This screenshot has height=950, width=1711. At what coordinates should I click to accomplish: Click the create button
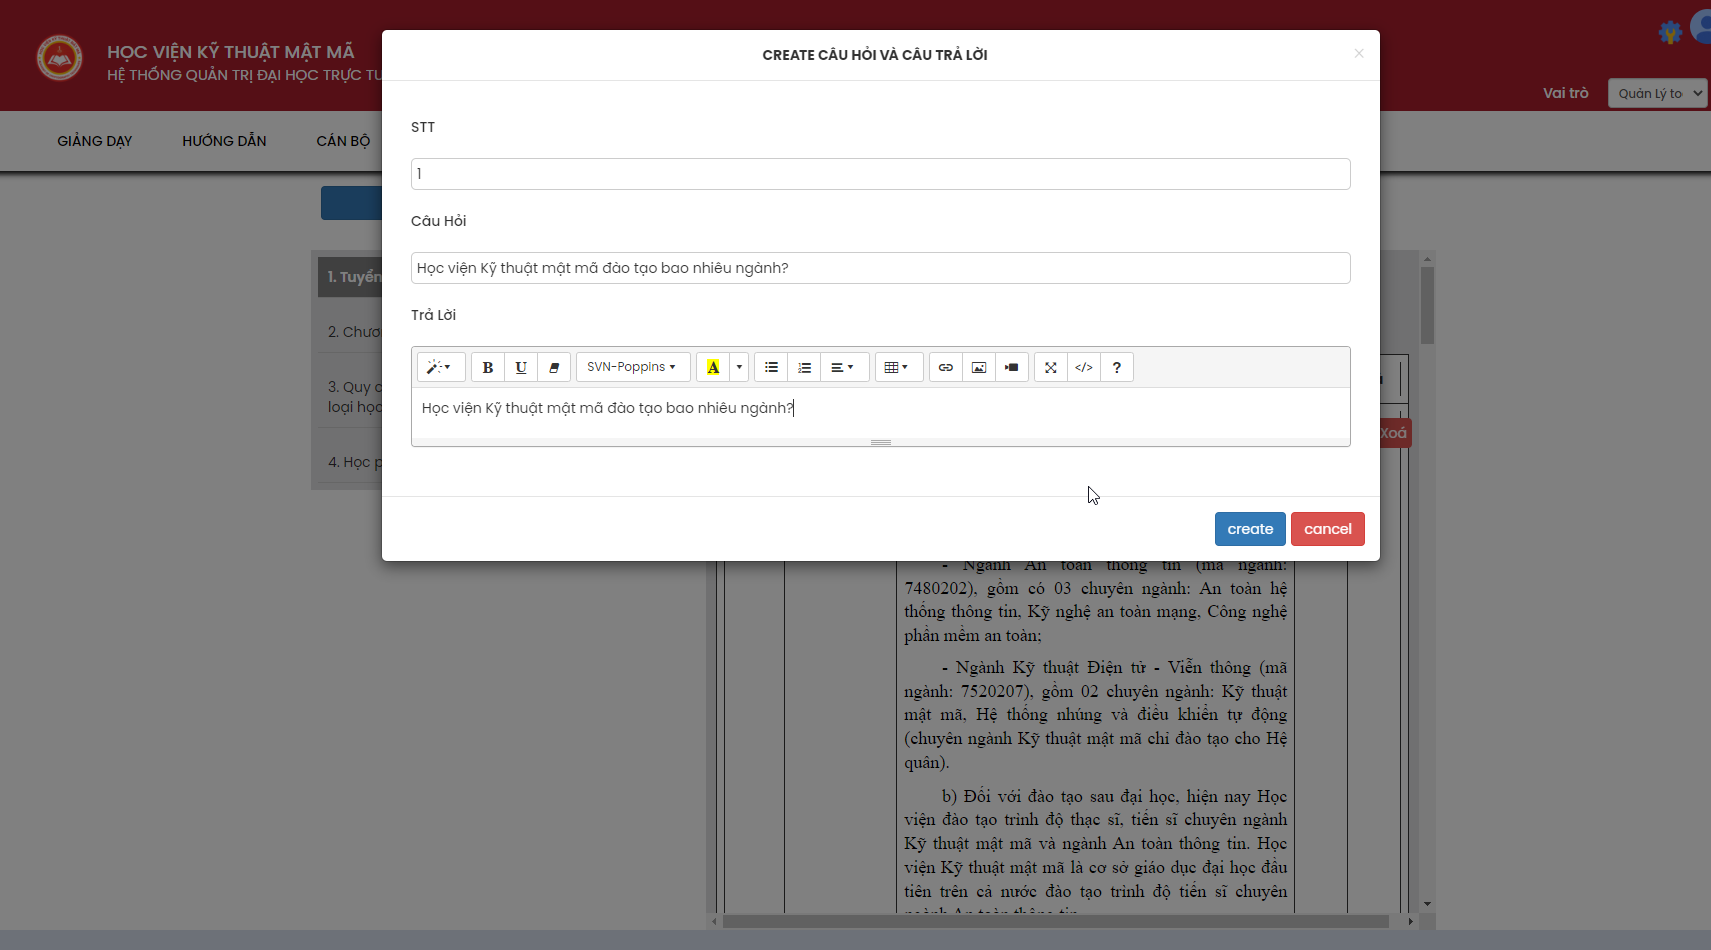(x=1250, y=529)
